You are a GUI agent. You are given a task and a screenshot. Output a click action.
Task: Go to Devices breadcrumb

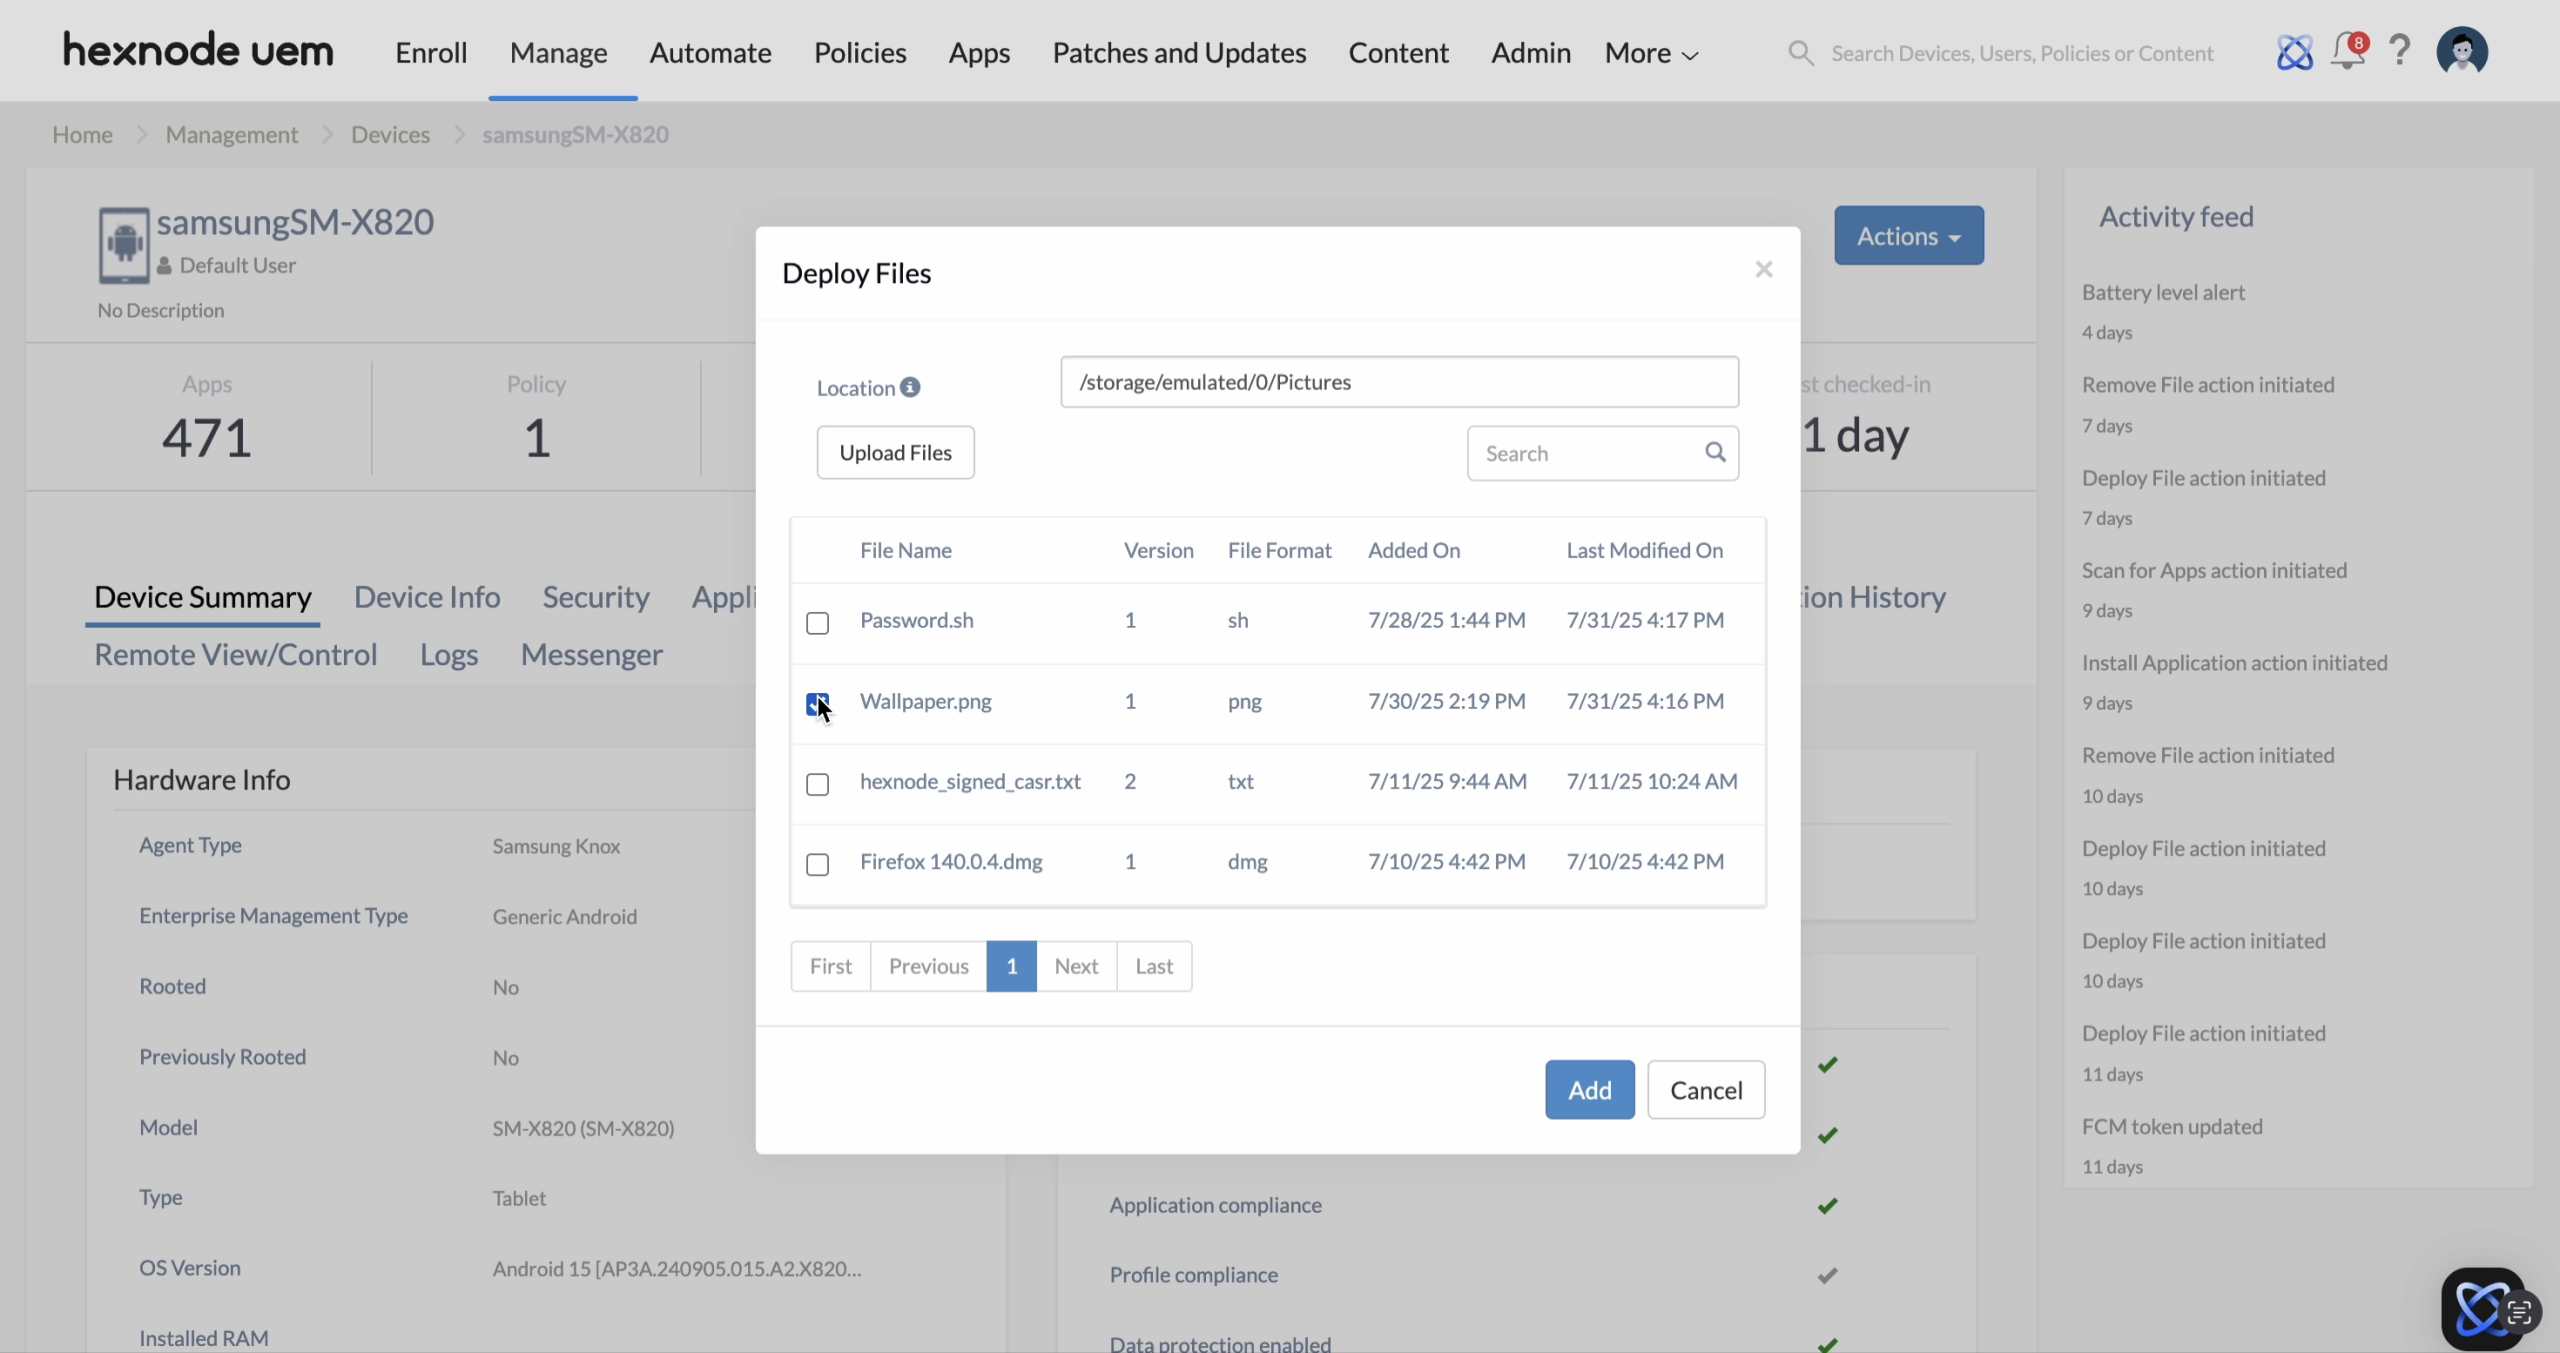coord(390,134)
